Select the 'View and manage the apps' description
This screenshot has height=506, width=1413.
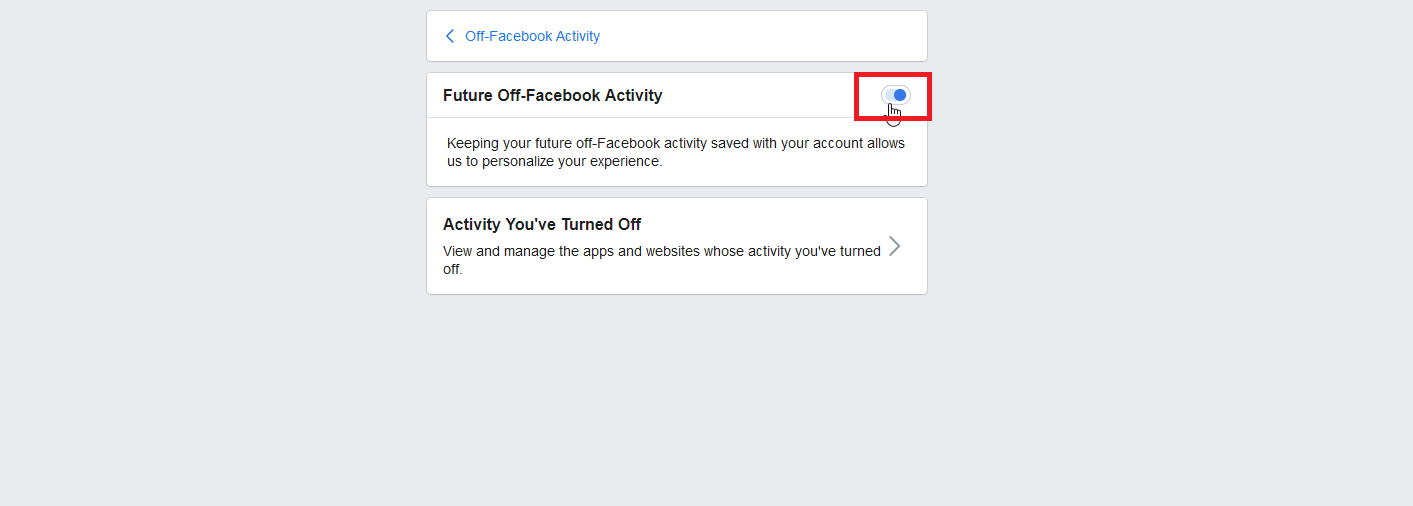coord(662,260)
